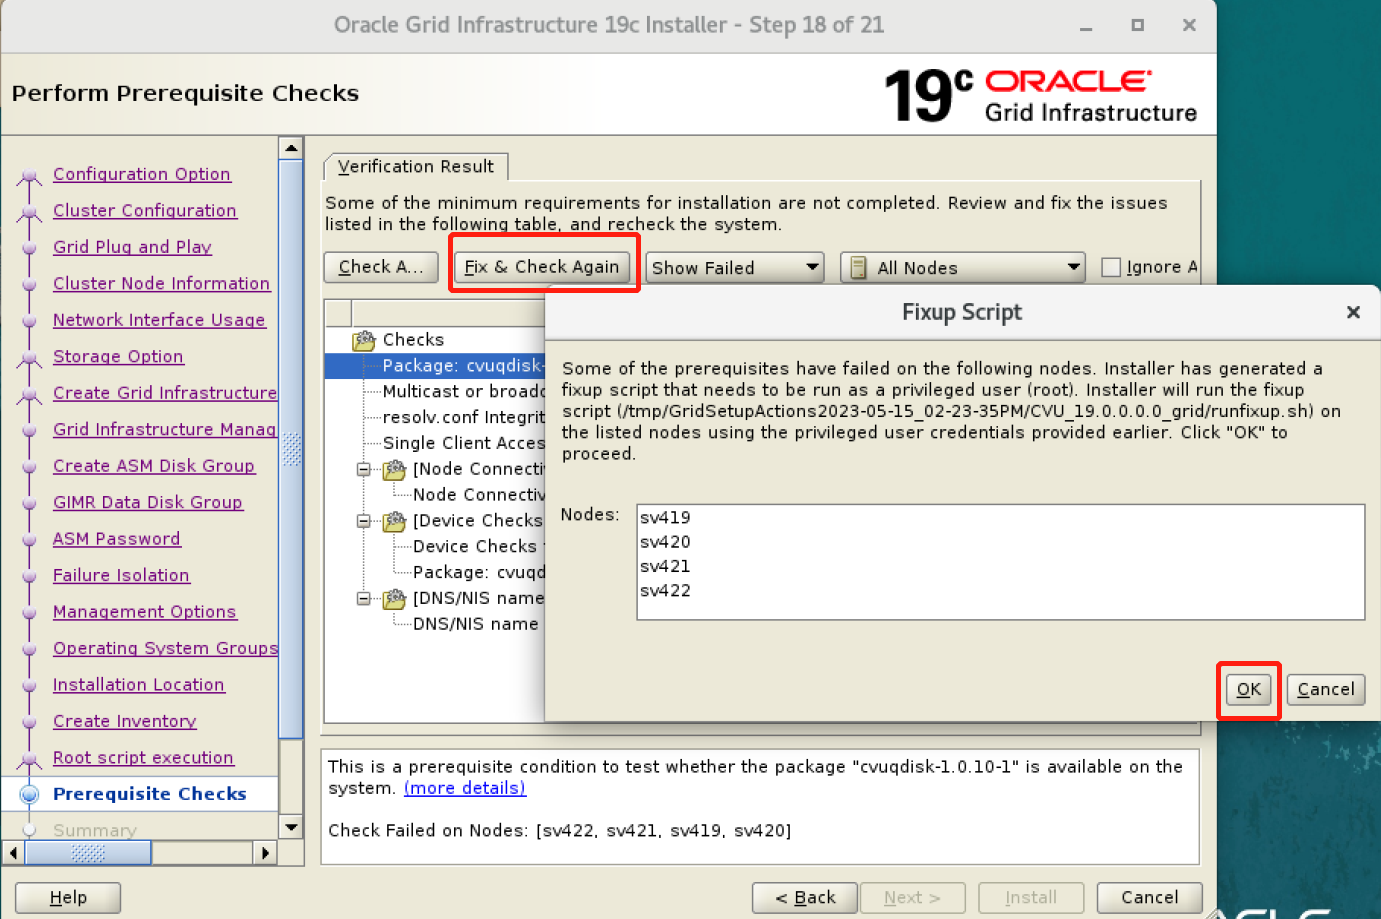Cancel the installer using bottom Cancel button
1381x919 pixels.
(1150, 897)
